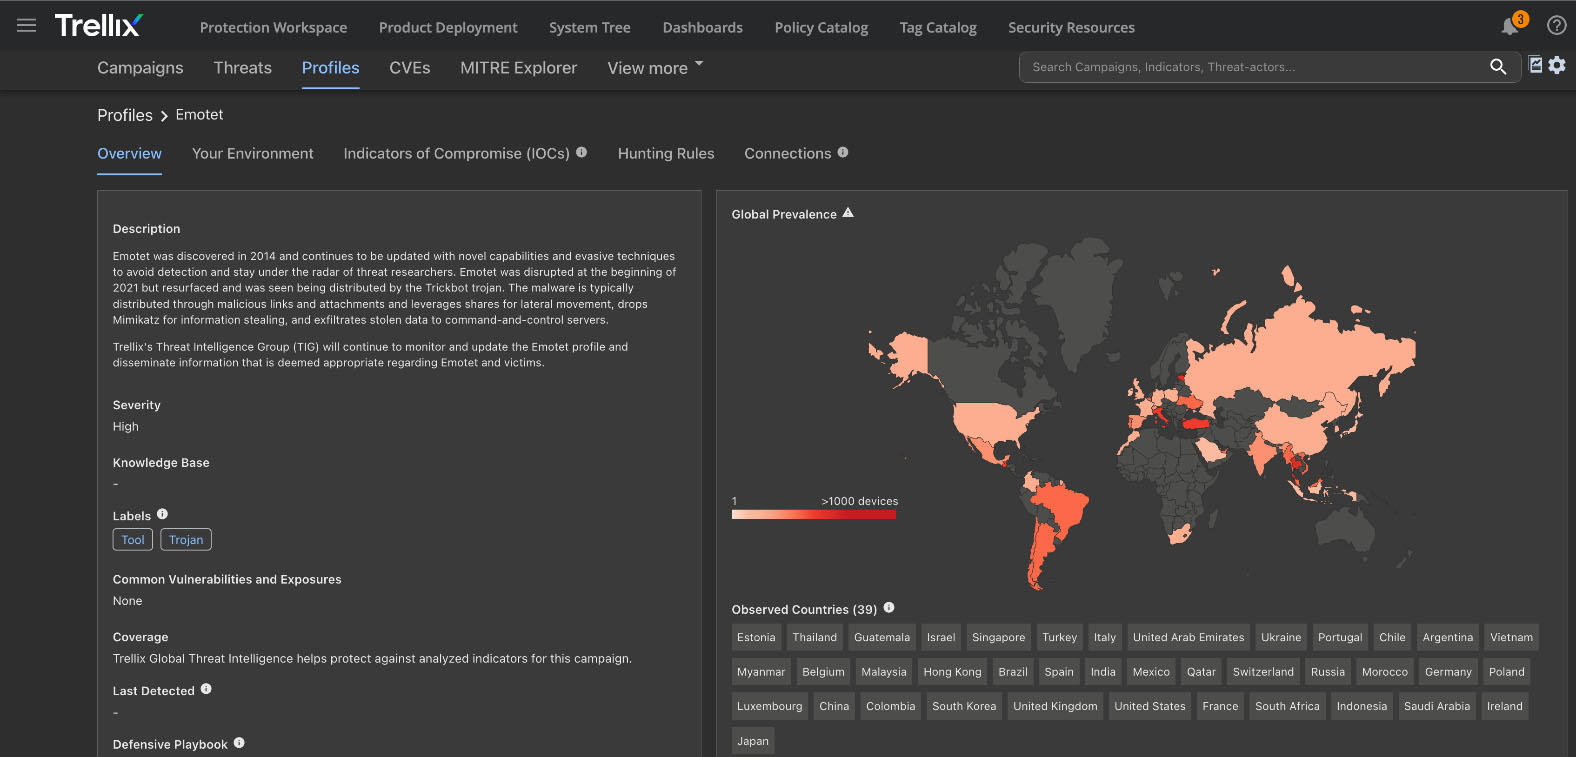The width and height of the screenshot is (1576, 757).
Task: Open System Tree menu
Action: tap(590, 28)
